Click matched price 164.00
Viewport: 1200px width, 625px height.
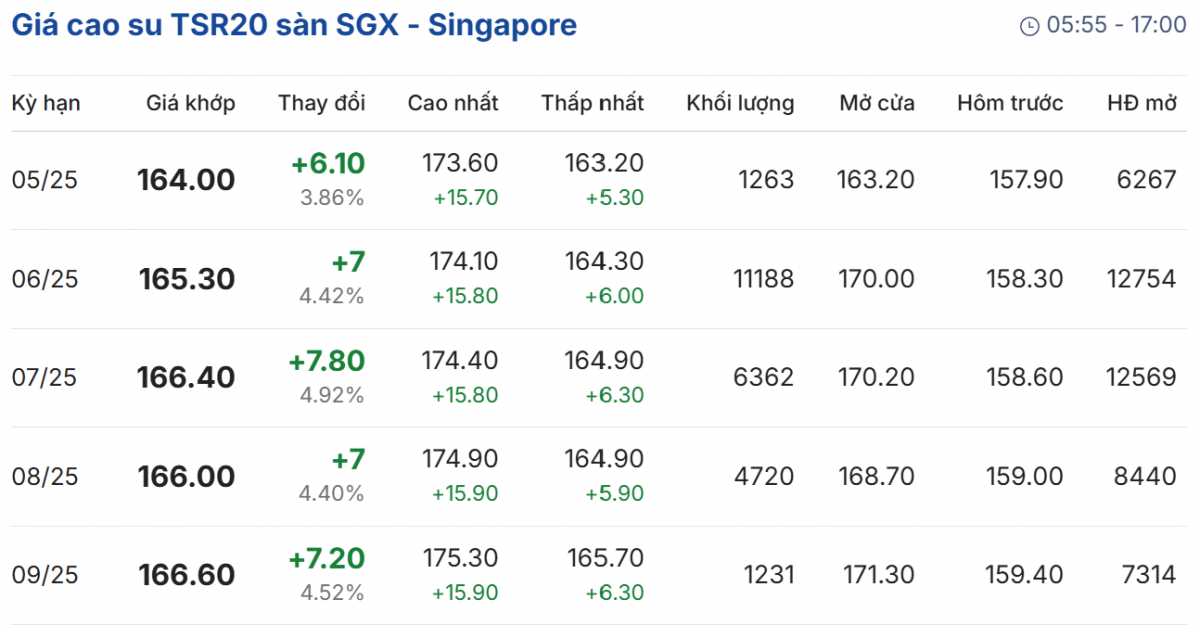[x=186, y=180]
